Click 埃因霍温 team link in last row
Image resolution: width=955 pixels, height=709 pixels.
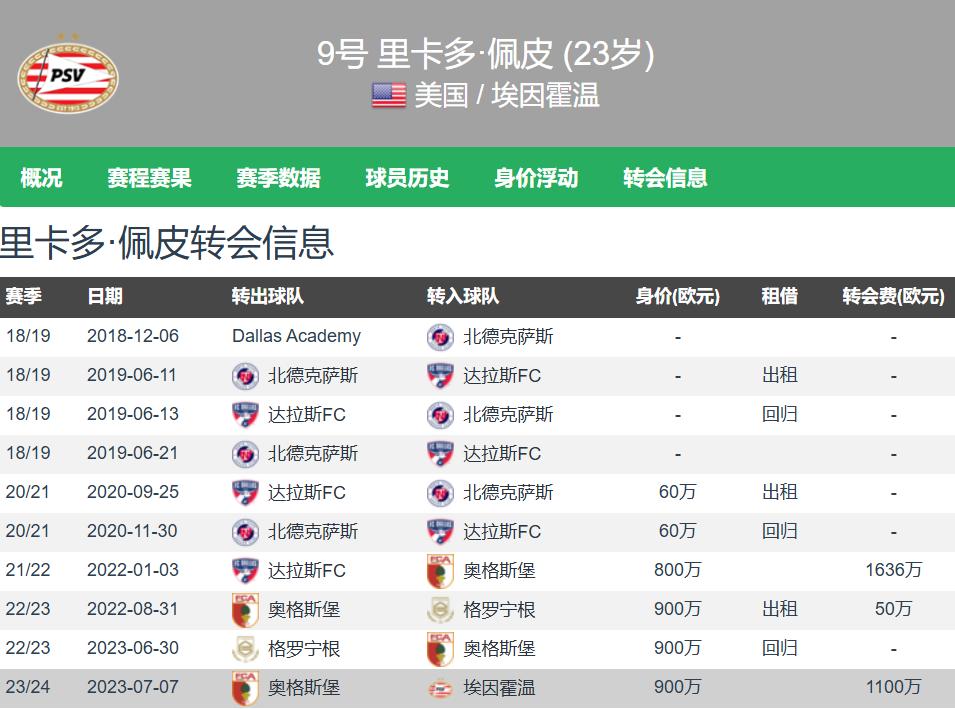[499, 688]
